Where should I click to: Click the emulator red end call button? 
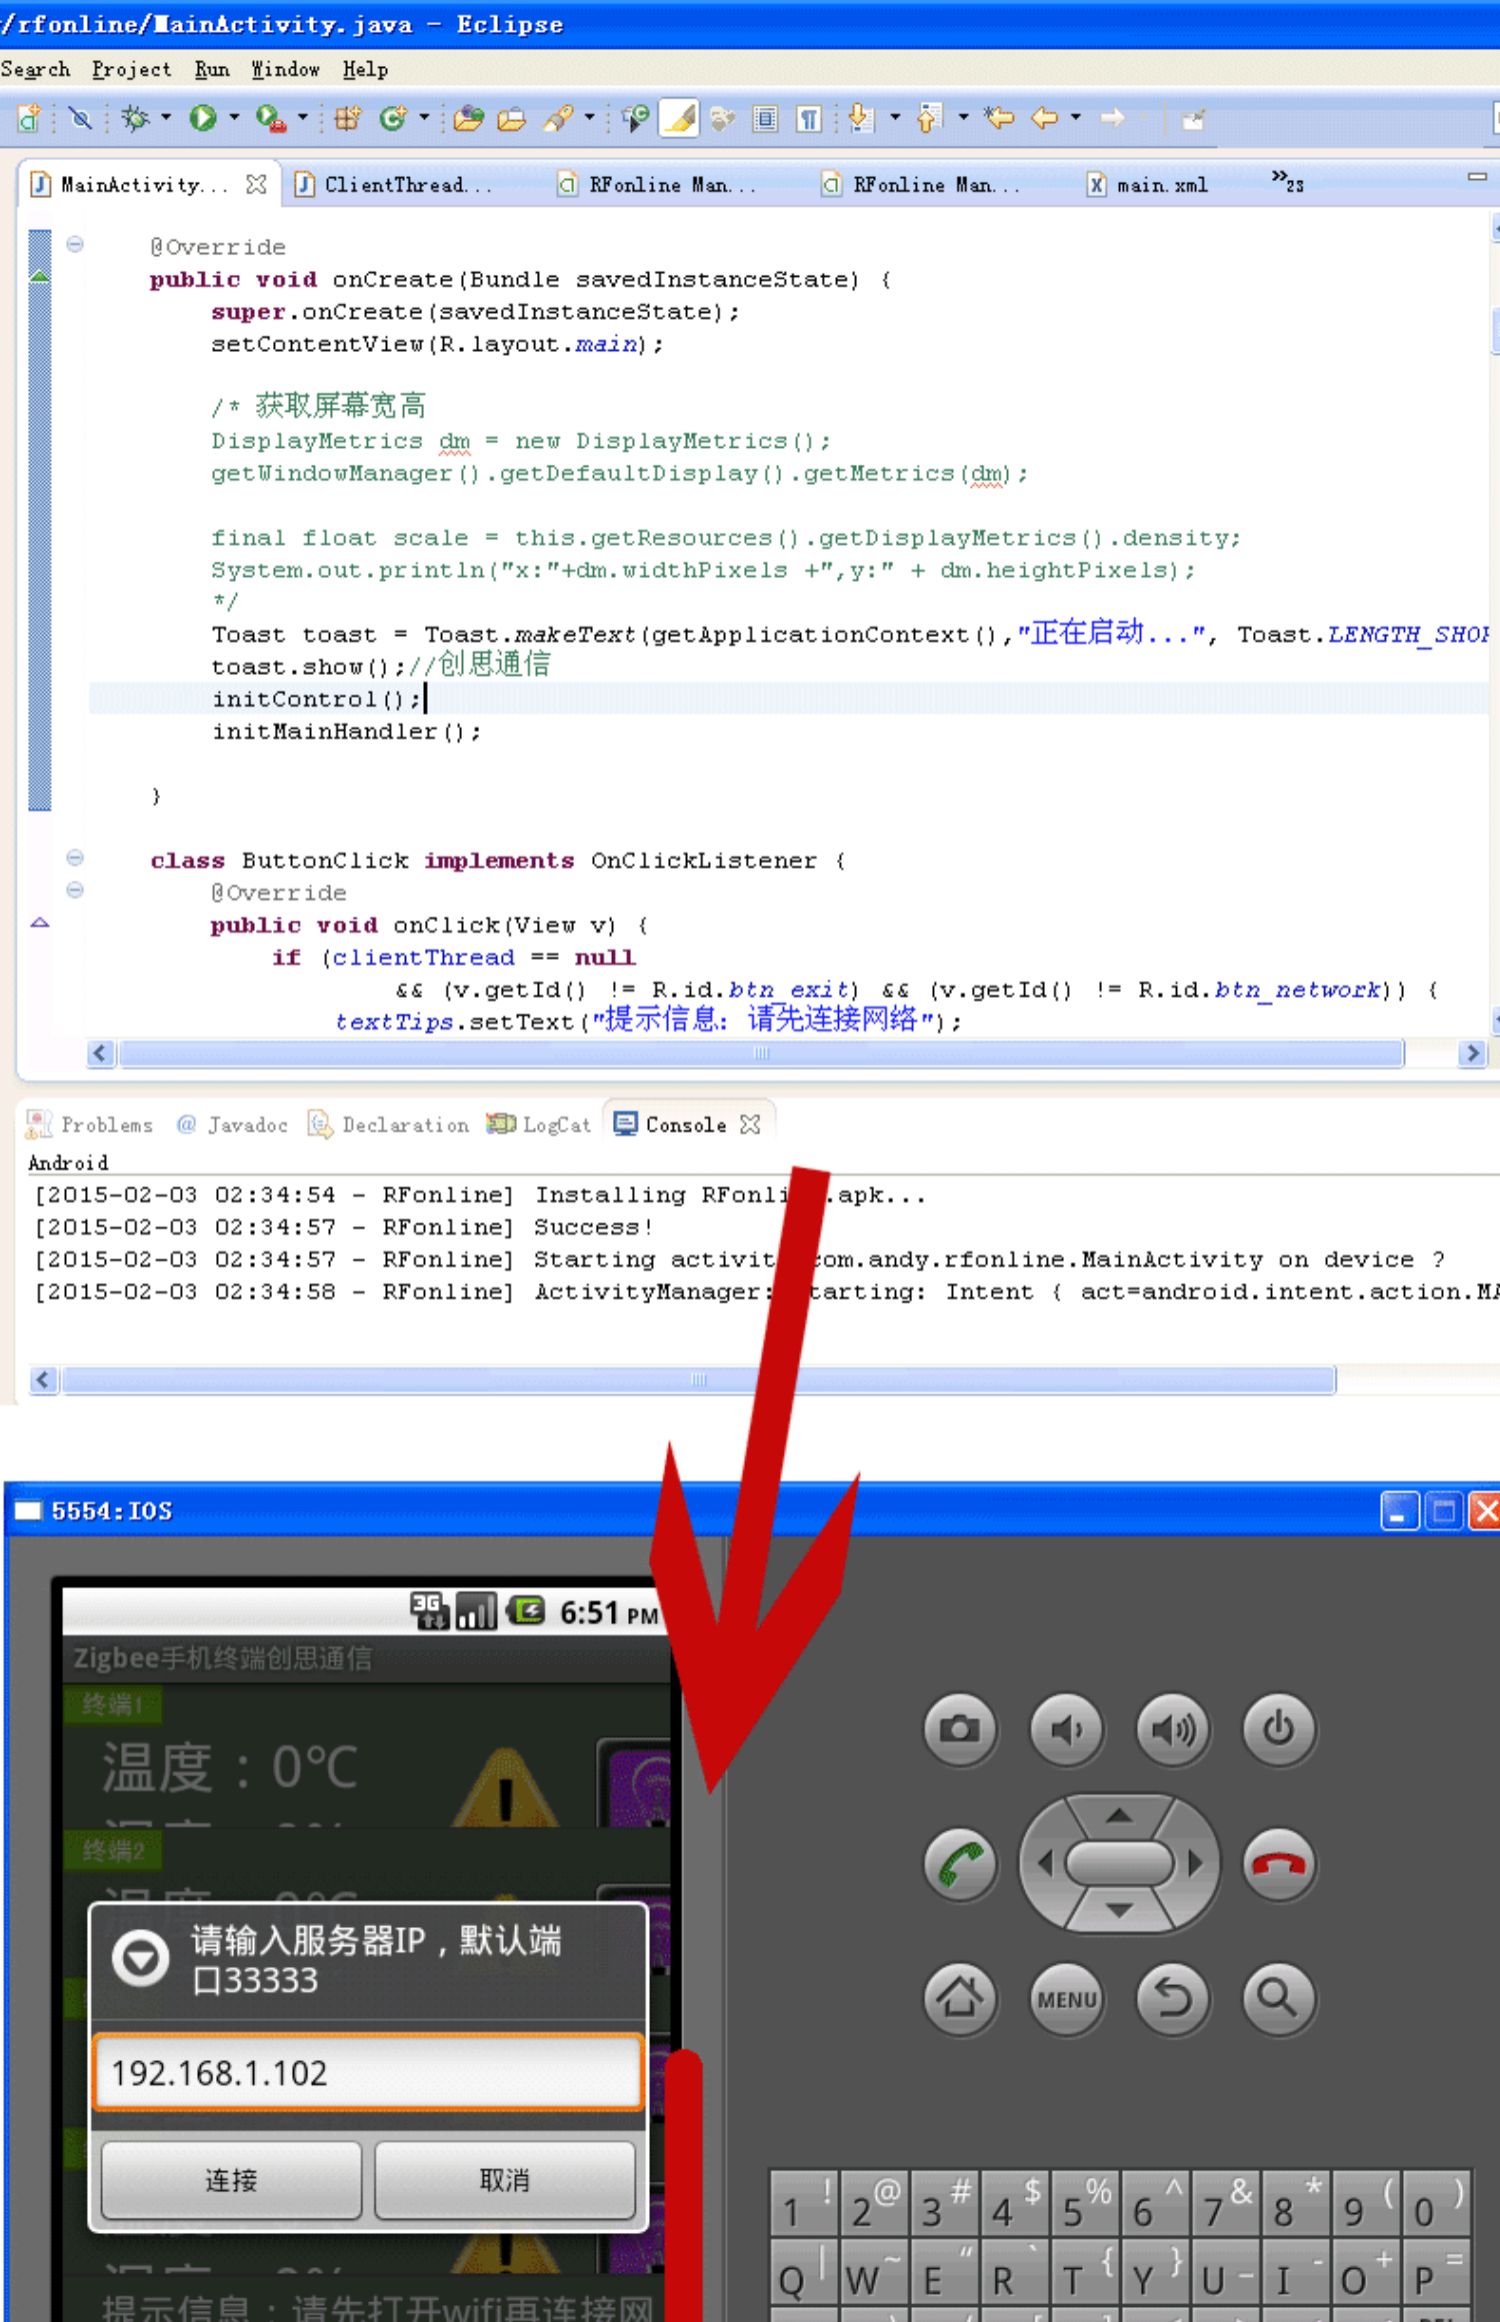(x=1279, y=1864)
